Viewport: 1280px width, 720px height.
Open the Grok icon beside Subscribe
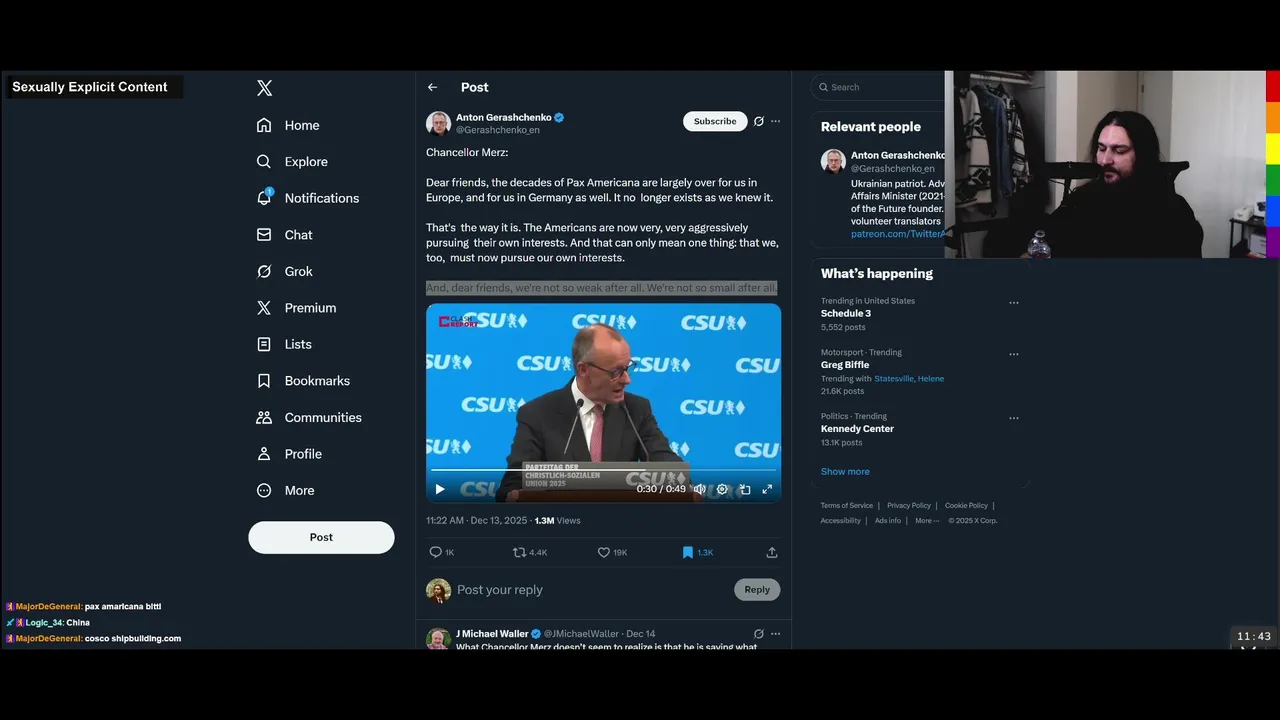759,121
